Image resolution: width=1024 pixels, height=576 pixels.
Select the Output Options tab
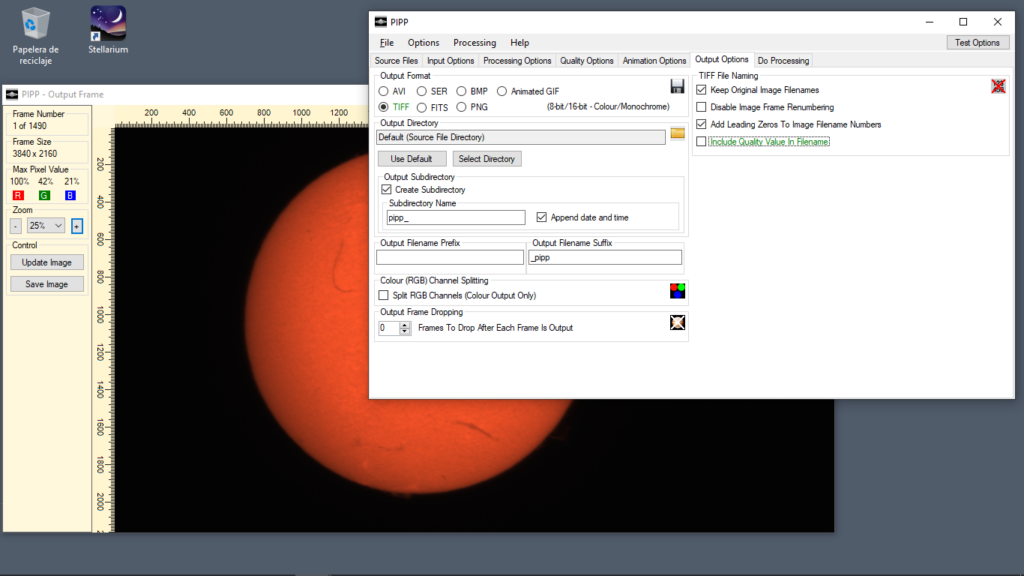[x=722, y=59]
